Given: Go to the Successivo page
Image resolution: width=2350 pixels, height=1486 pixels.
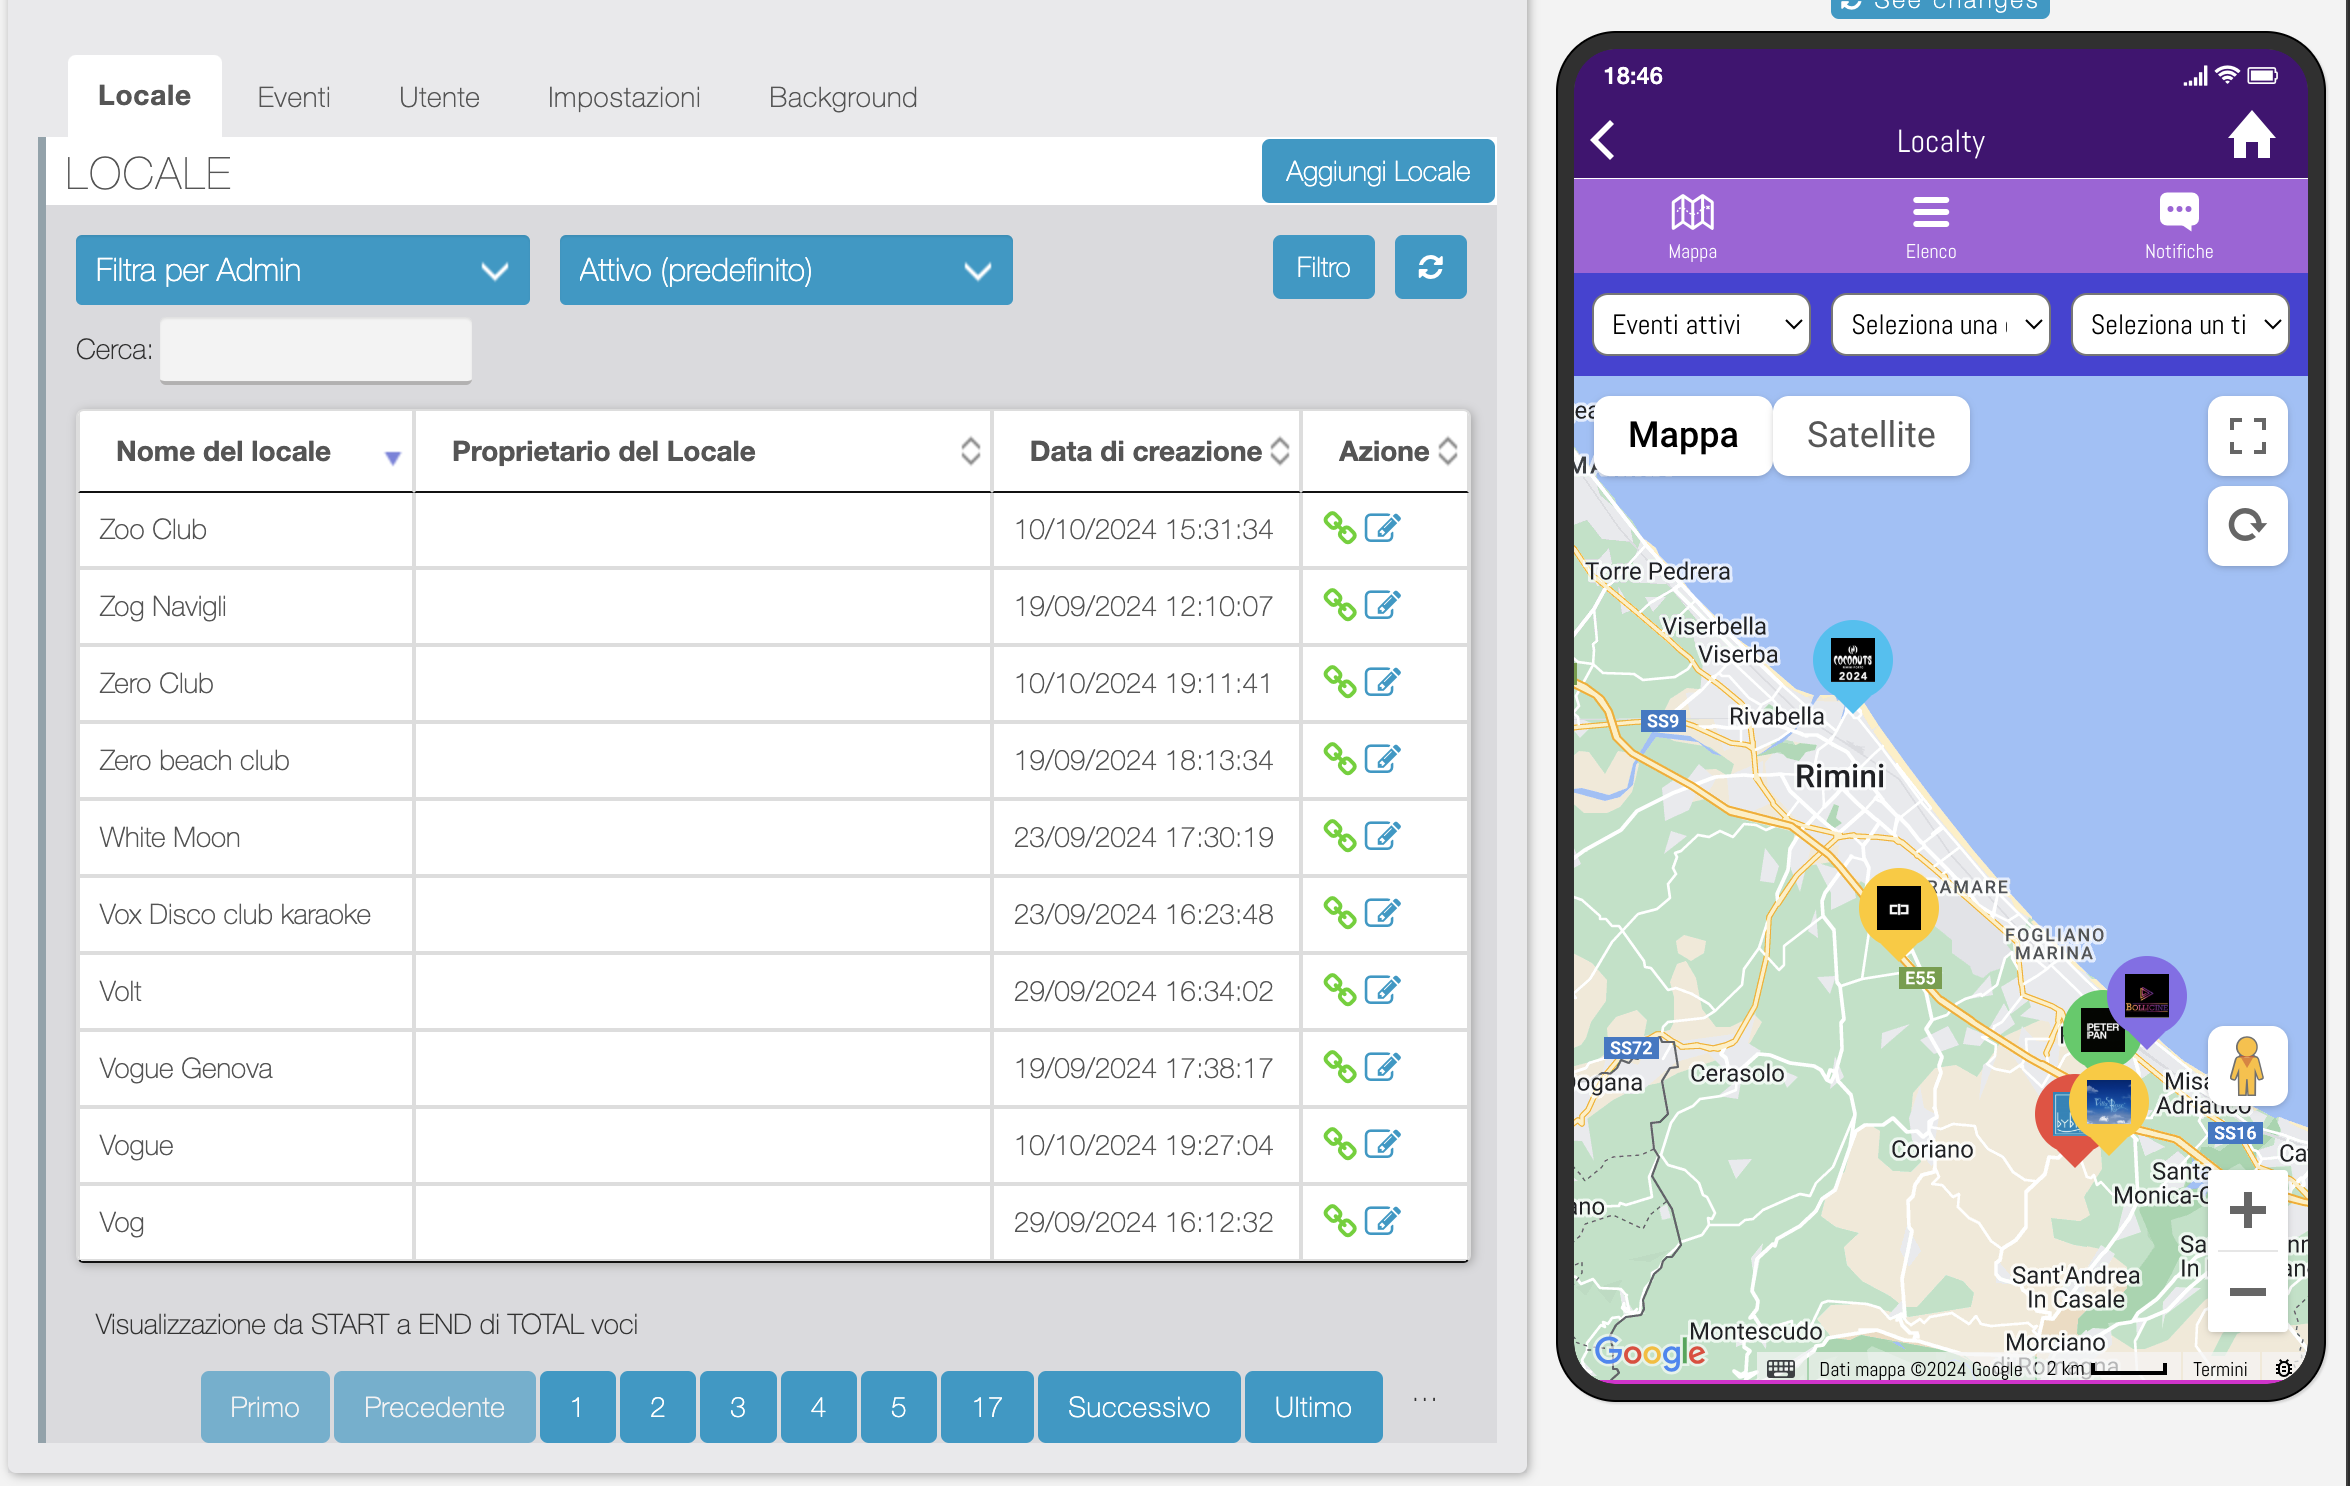Looking at the screenshot, I should coord(1138,1407).
